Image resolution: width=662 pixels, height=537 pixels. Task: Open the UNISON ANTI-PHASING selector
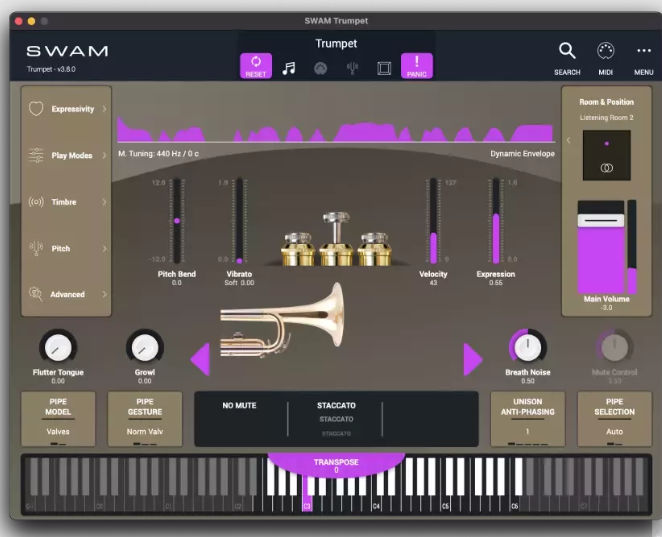tap(528, 419)
